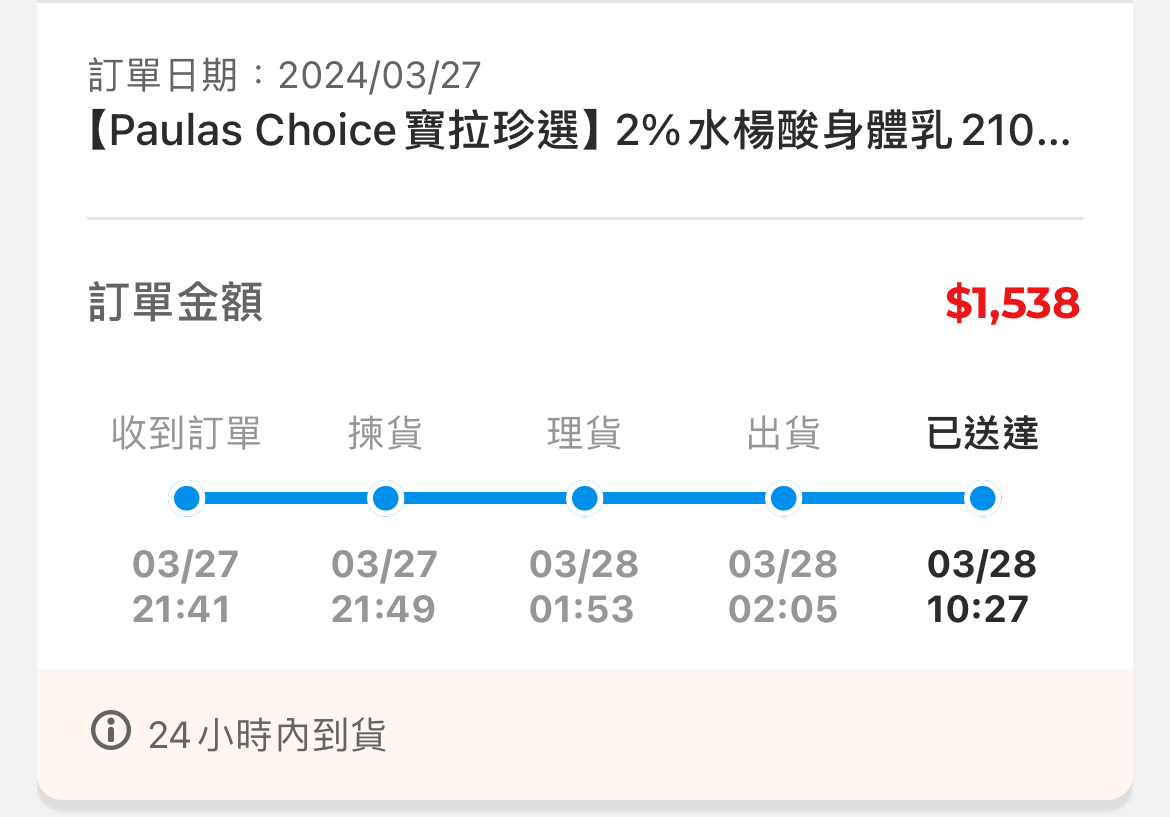Click the order date 2024/03/27 text
1170x817 pixels.
(380, 75)
